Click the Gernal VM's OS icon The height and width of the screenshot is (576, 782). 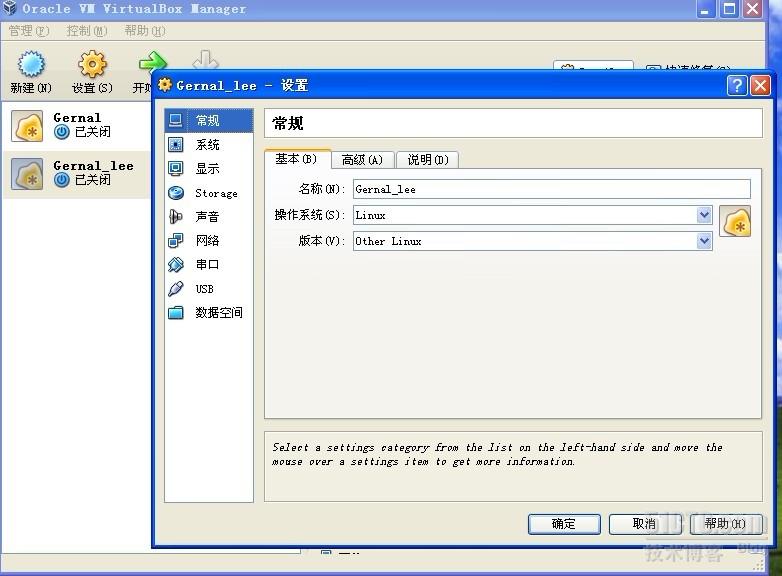(27, 126)
